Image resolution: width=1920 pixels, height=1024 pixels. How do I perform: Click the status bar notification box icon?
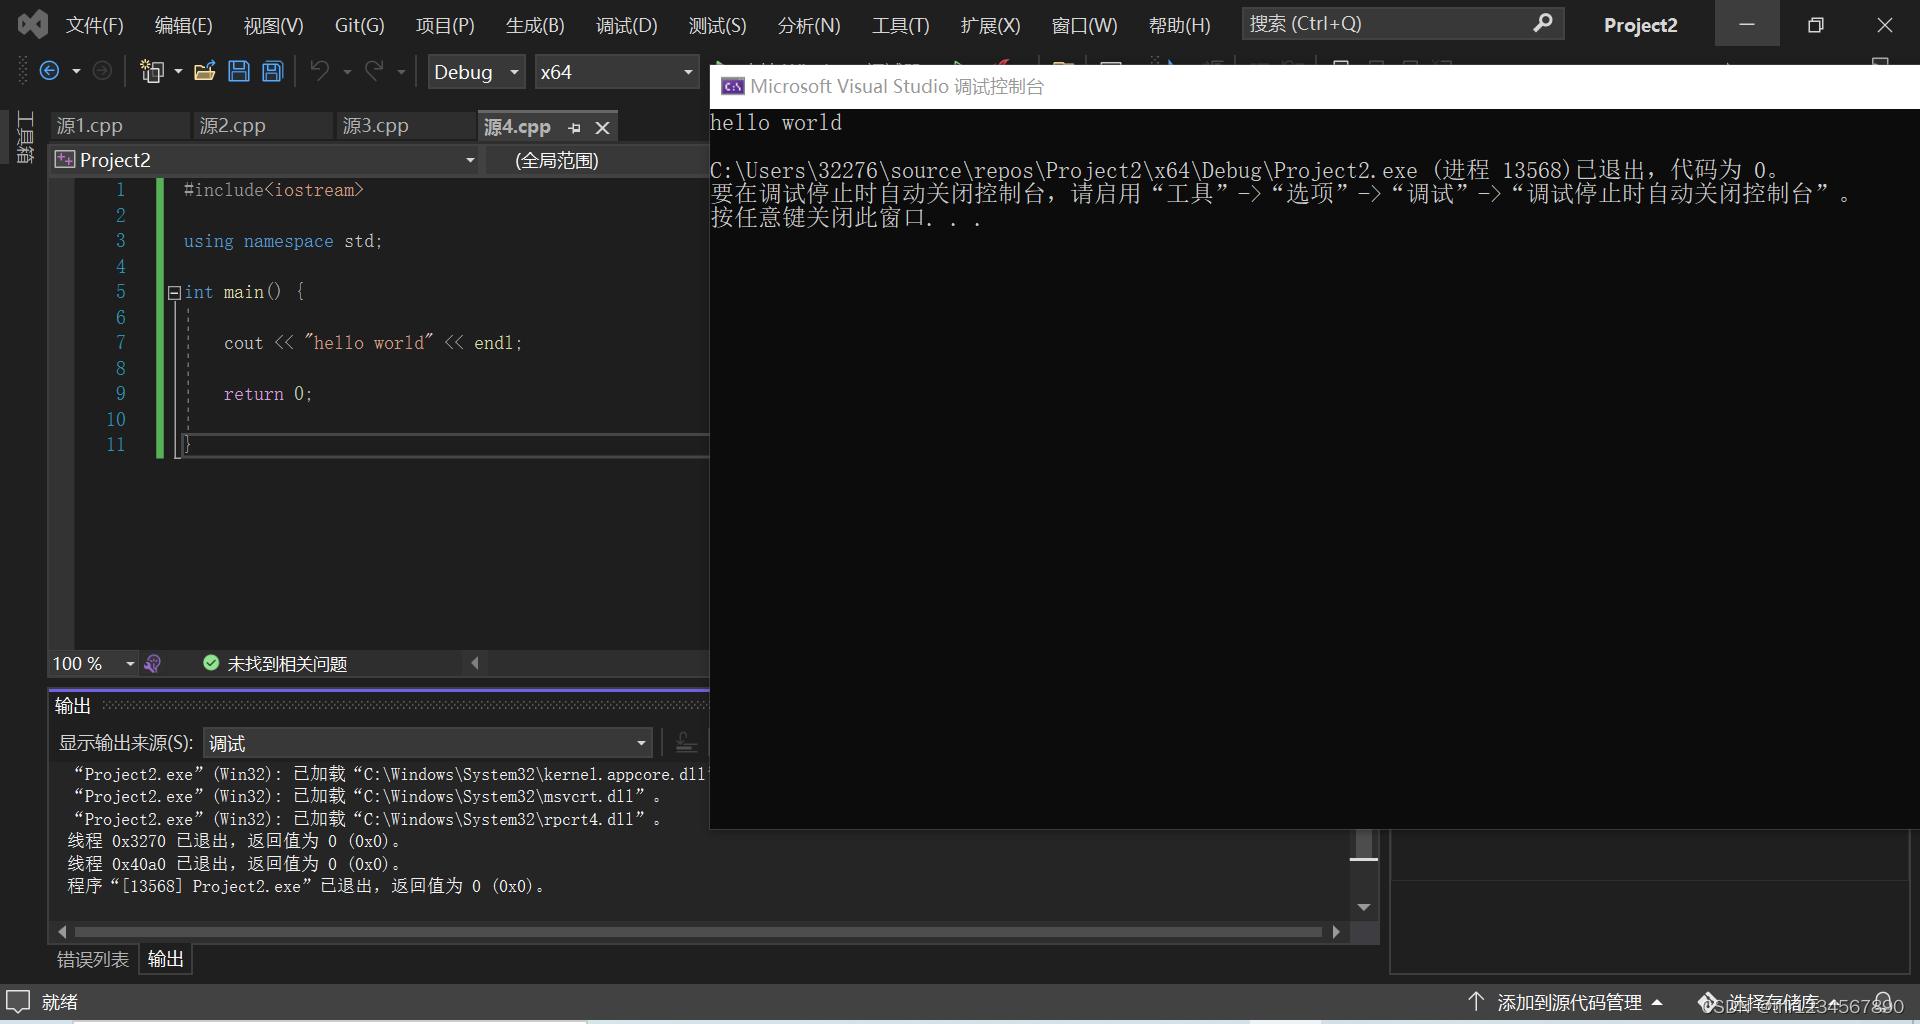click(18, 1001)
